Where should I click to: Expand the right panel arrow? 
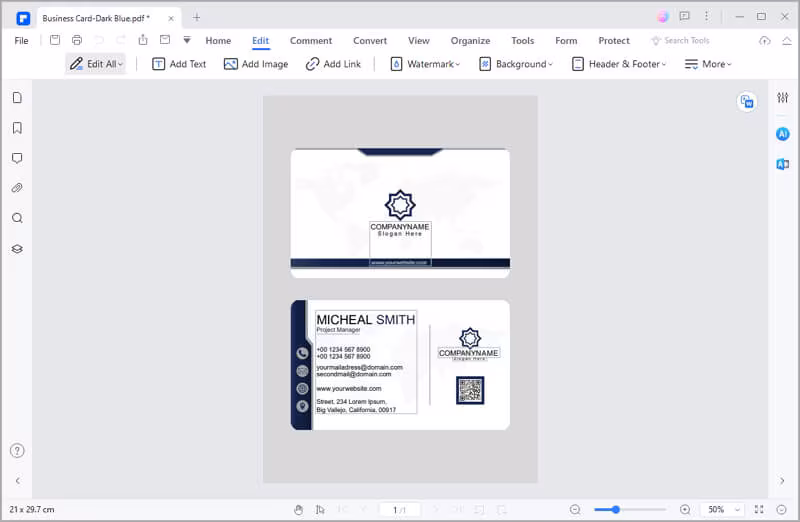click(782, 481)
